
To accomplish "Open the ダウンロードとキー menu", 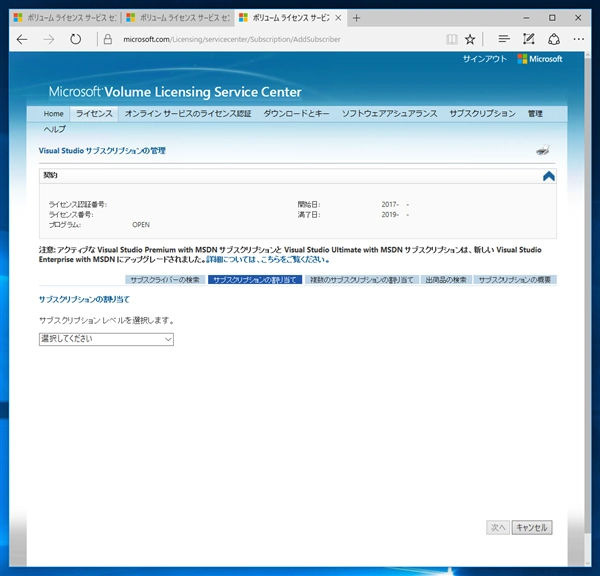I will point(296,114).
